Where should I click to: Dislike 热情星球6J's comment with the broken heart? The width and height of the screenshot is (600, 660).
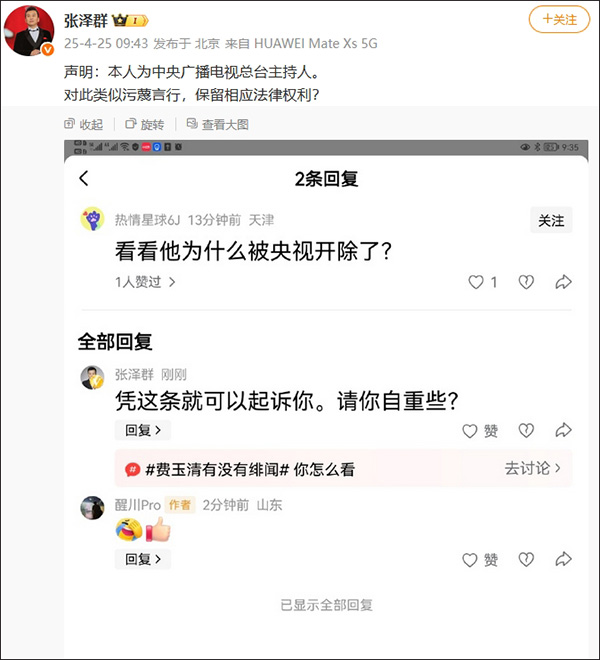coord(526,282)
